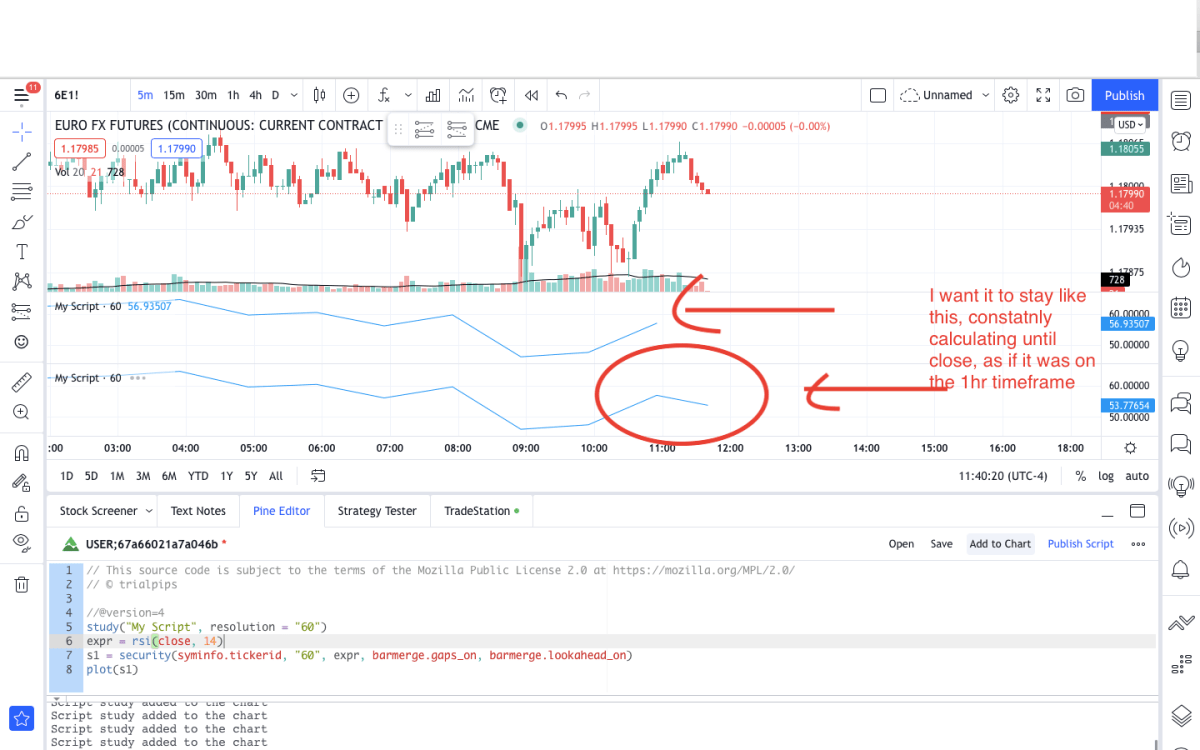The image size is (1200, 750).
Task: Click Save in Pine Editor
Action: click(x=941, y=544)
